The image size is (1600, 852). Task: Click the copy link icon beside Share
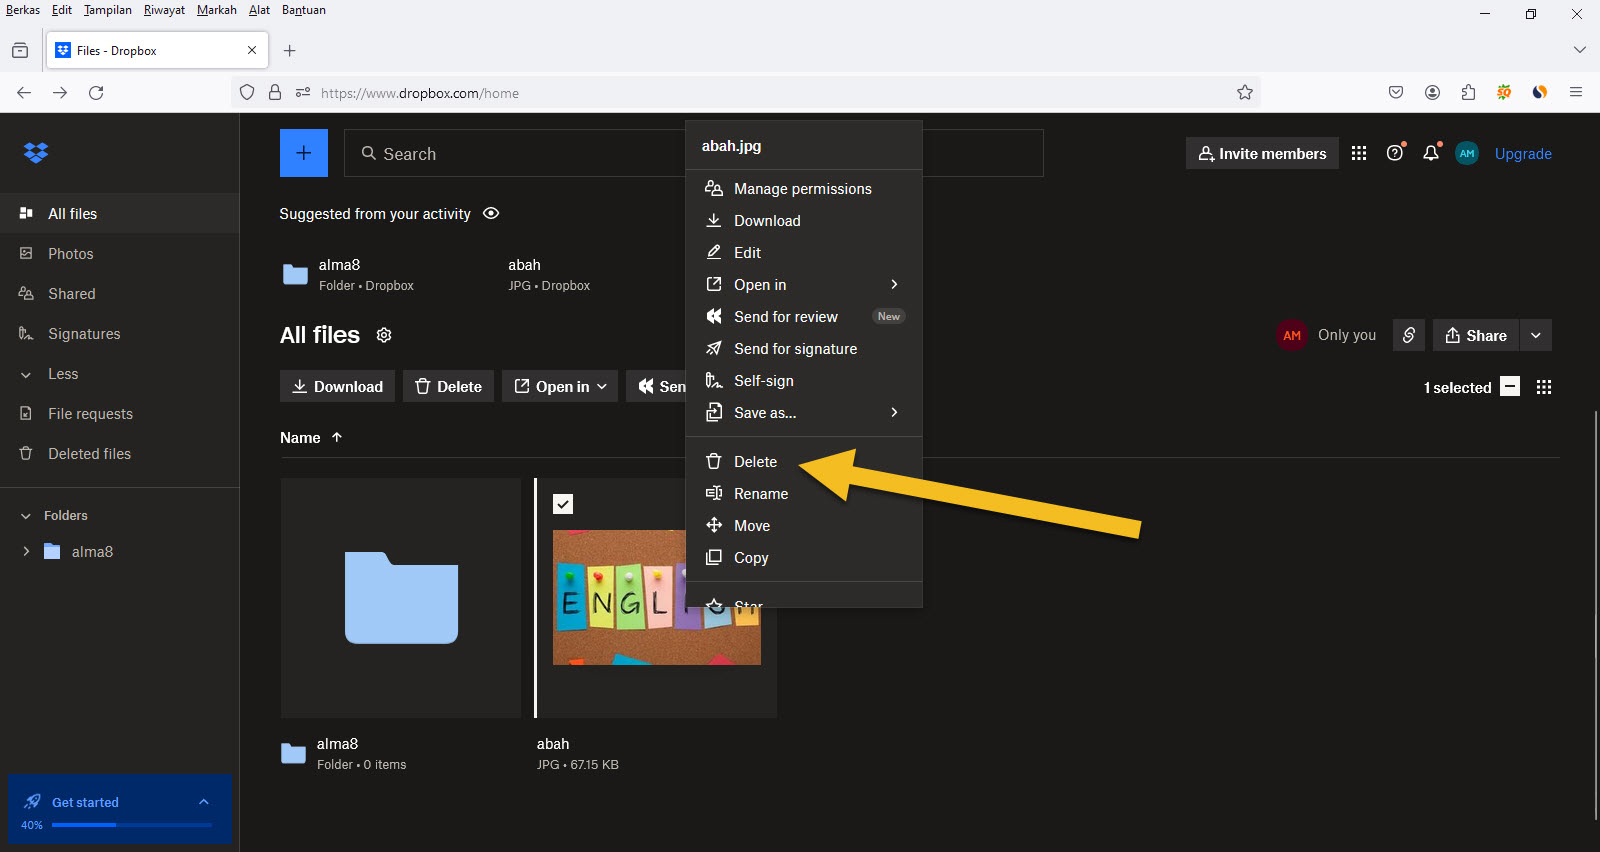1408,335
